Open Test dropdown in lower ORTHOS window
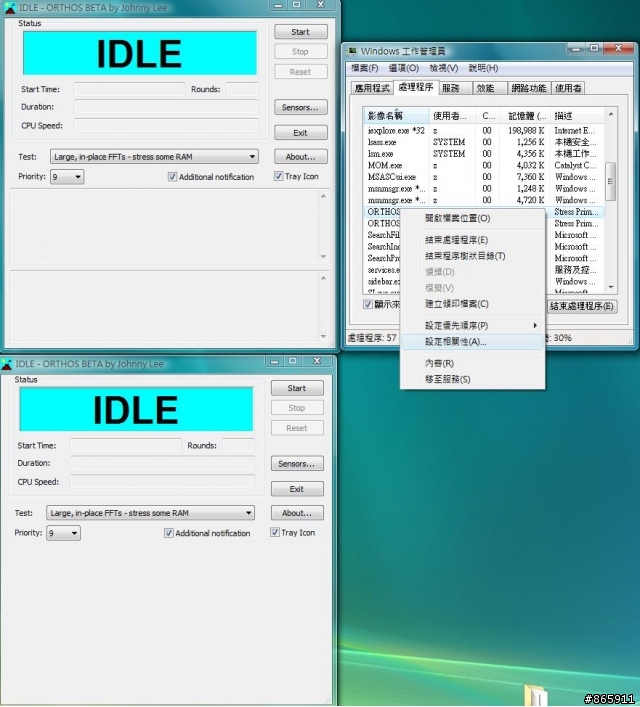This screenshot has height=707, width=640. [151, 513]
